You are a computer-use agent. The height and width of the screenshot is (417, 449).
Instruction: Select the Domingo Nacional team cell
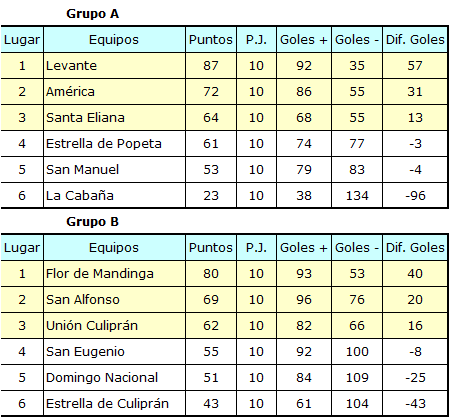click(114, 378)
